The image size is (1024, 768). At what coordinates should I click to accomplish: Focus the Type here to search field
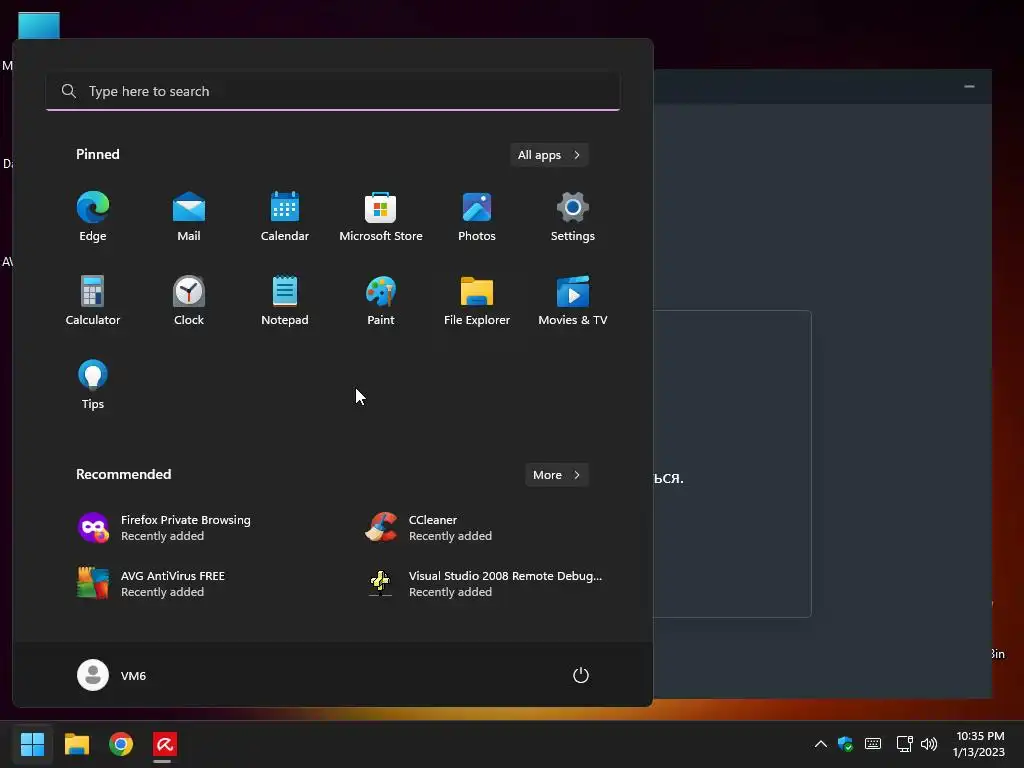pyautogui.click(x=333, y=91)
